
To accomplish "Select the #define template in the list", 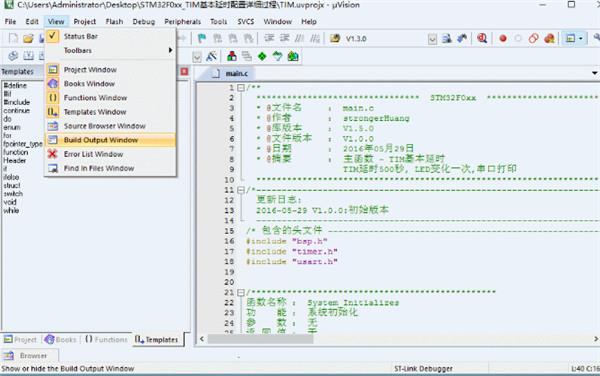I will coord(15,85).
